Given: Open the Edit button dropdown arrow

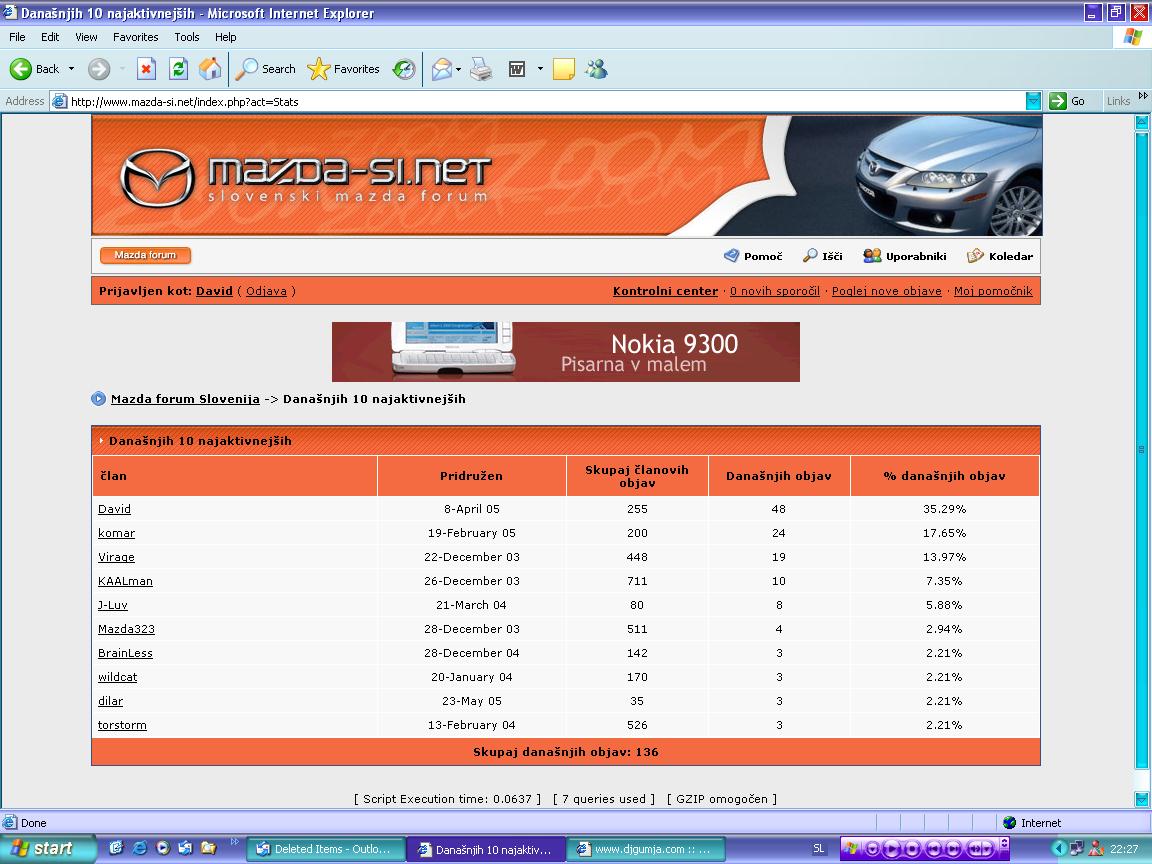Looking at the screenshot, I should [x=540, y=69].
